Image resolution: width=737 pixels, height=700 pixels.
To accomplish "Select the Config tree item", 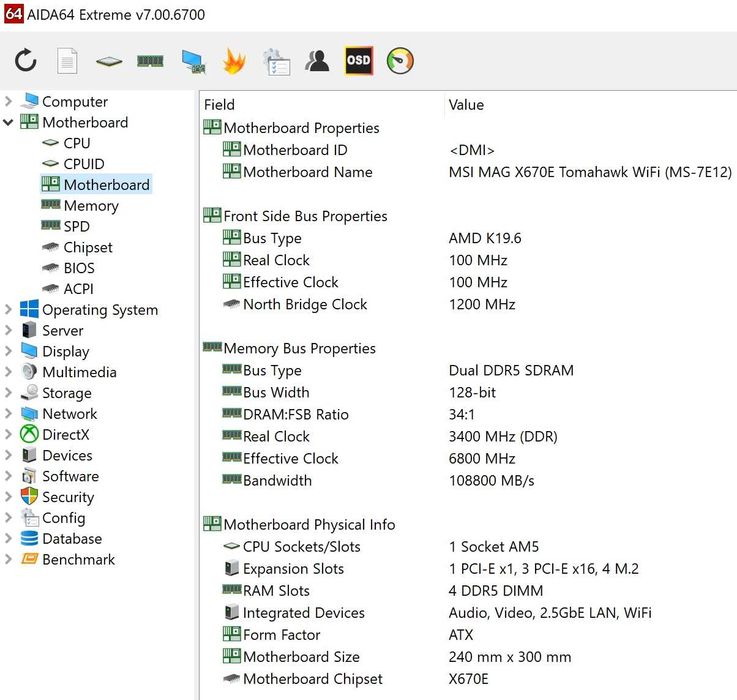I will pyautogui.click(x=53, y=517).
